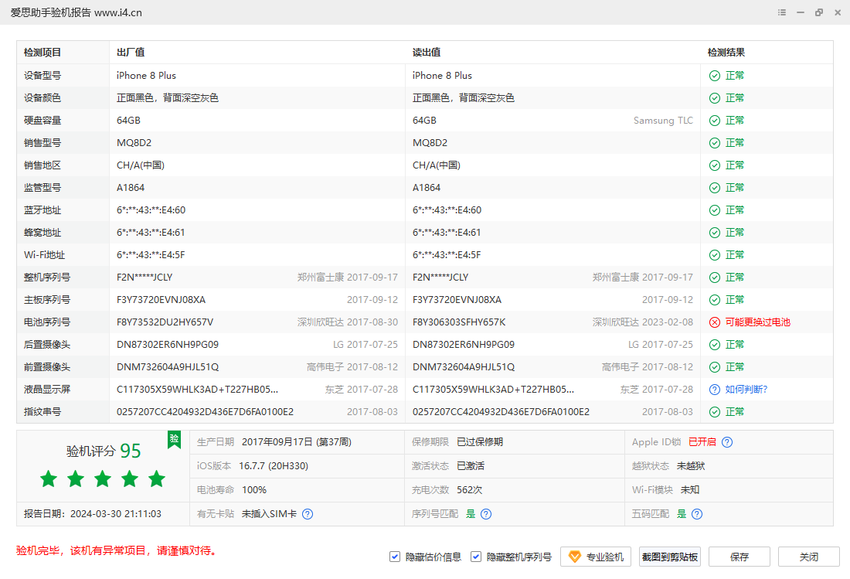Click green check icon in 硬盘容量 row

click(x=714, y=120)
